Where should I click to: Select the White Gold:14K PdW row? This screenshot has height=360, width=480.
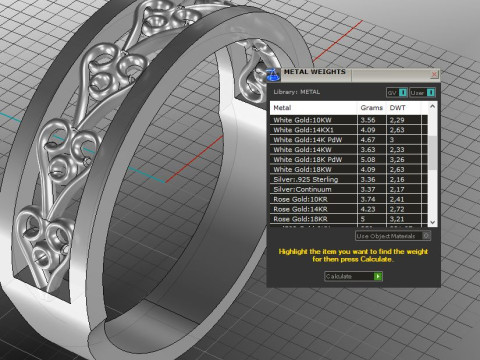pyautogui.click(x=349, y=140)
